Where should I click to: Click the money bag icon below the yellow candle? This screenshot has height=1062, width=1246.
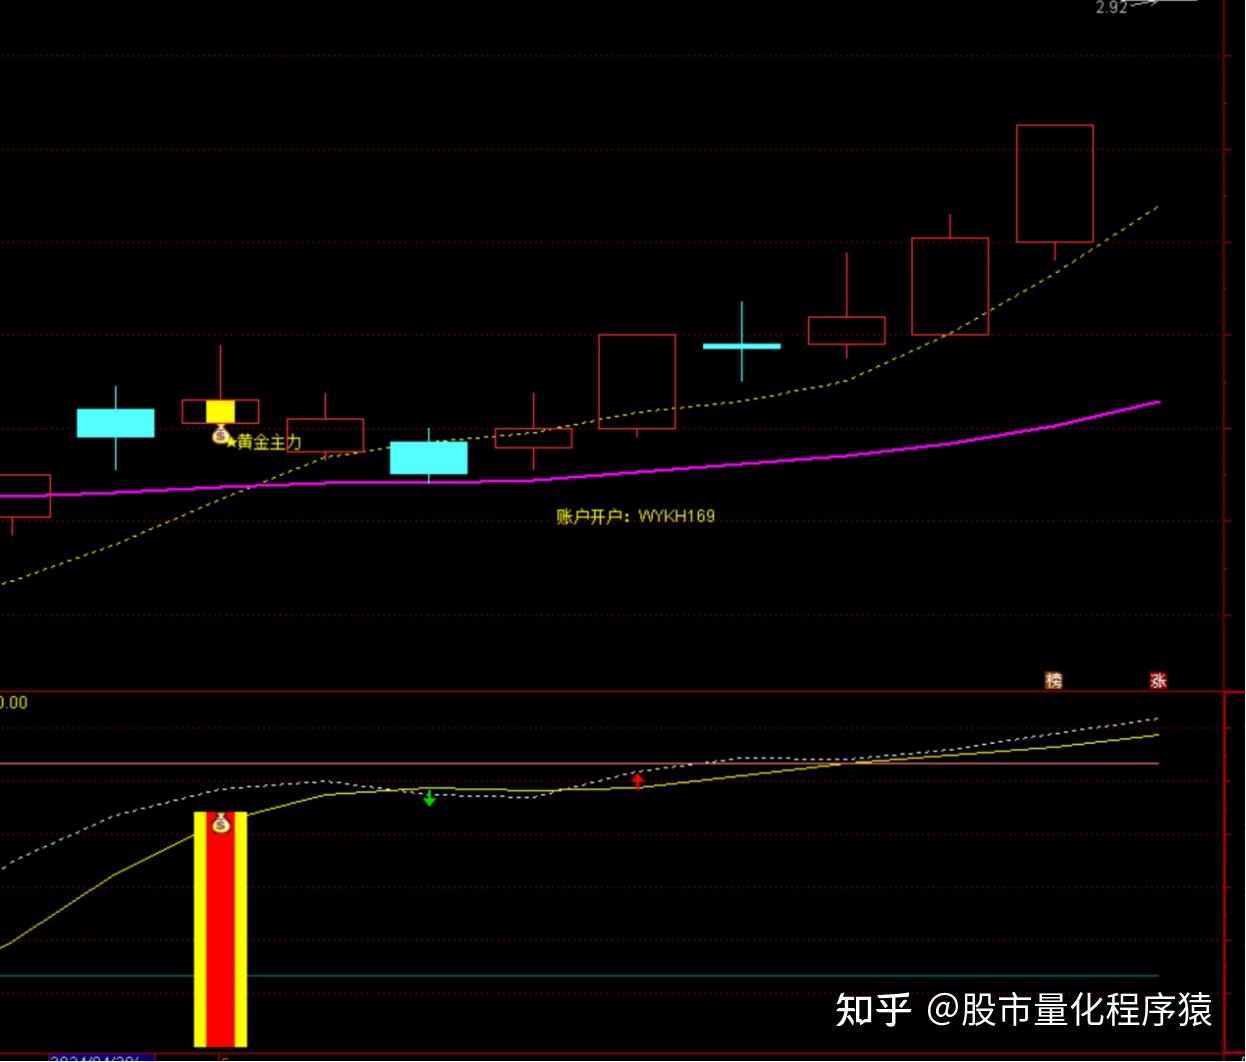(x=220, y=434)
